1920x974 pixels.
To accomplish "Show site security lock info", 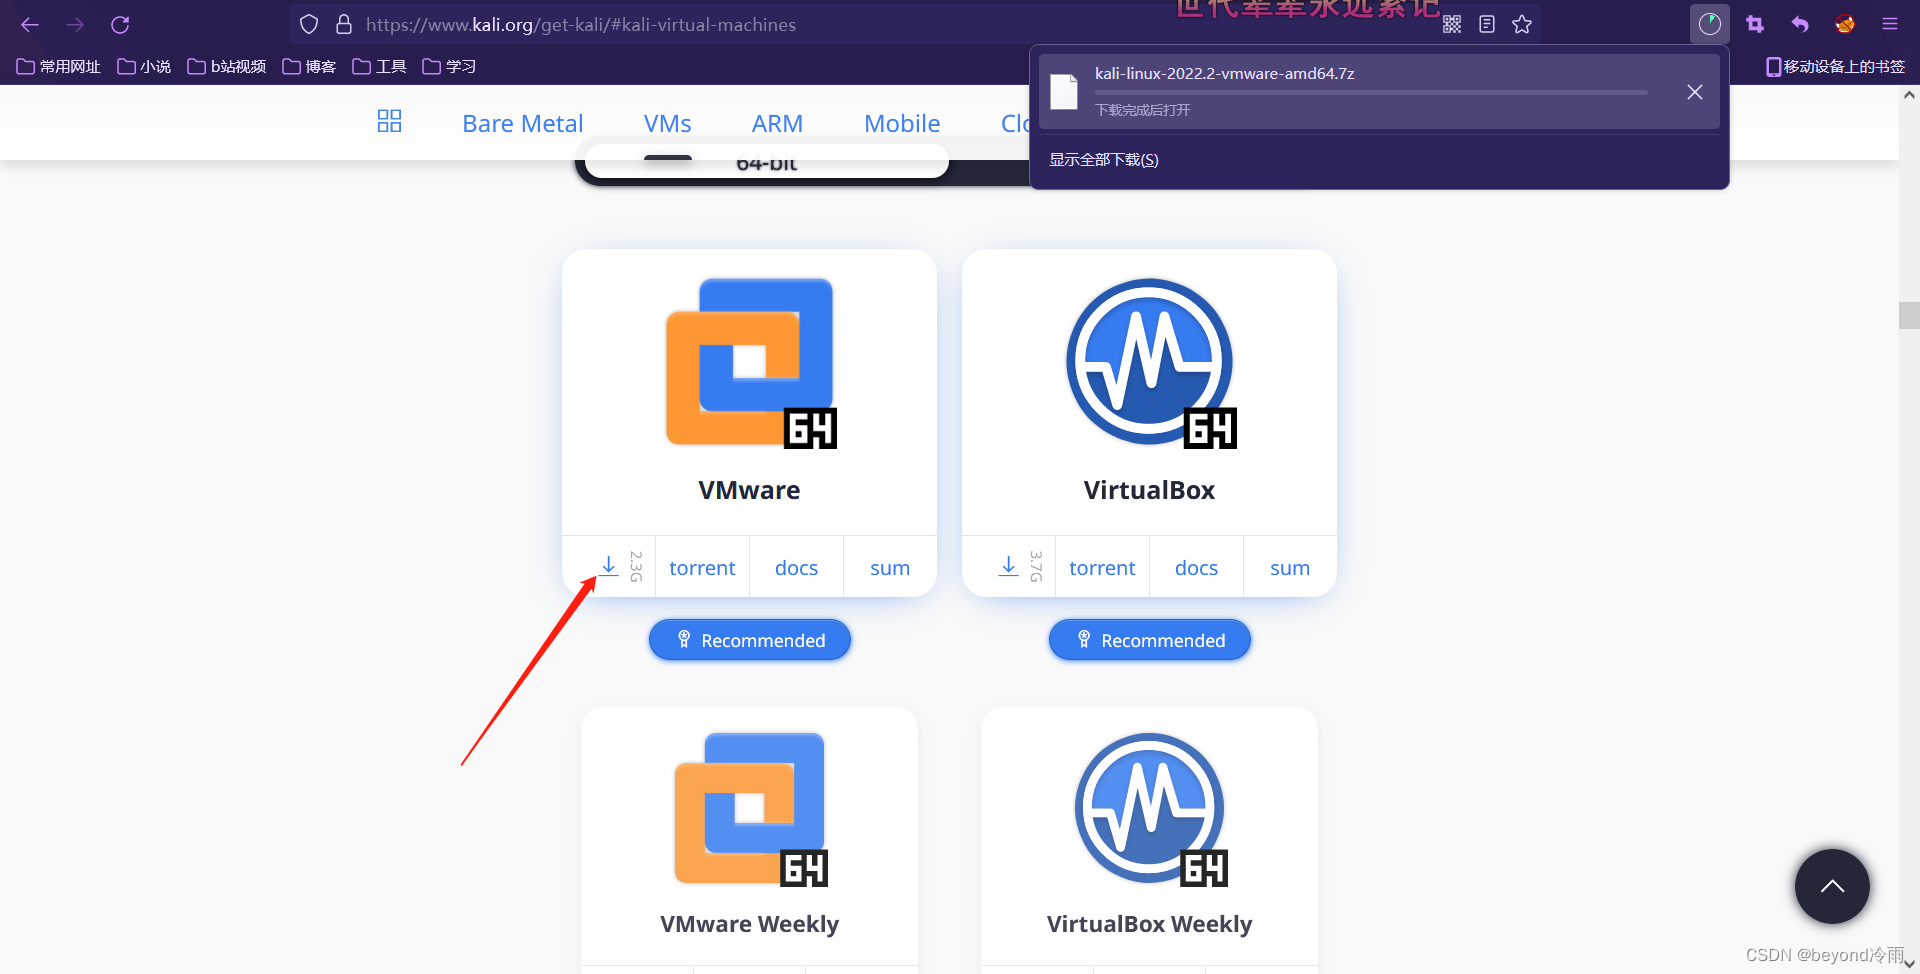I will click(344, 25).
